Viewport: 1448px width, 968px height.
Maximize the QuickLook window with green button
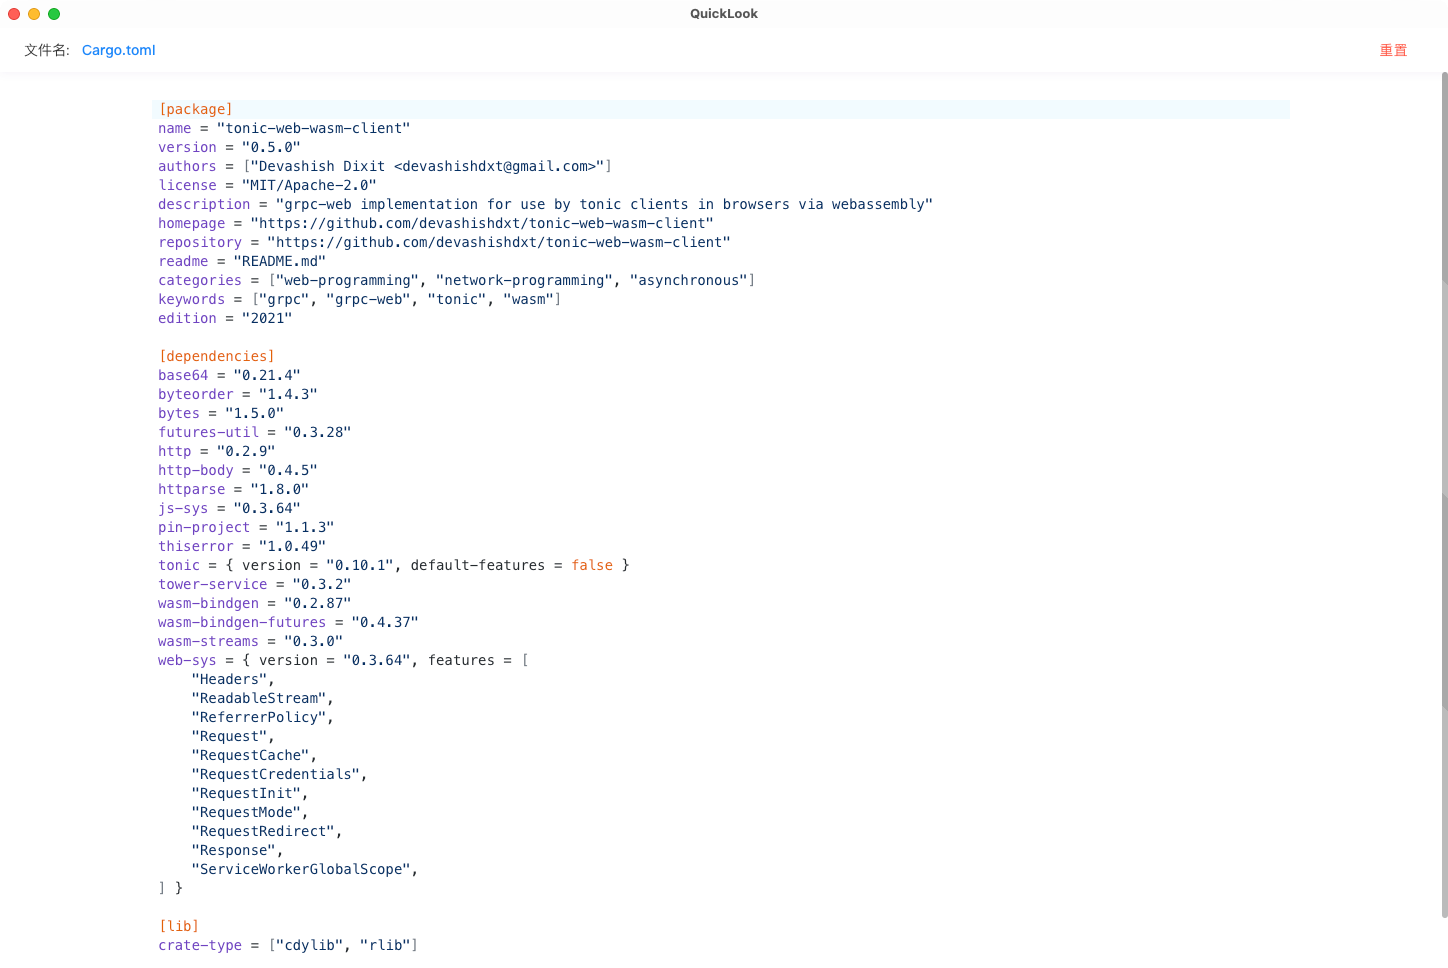tap(54, 14)
